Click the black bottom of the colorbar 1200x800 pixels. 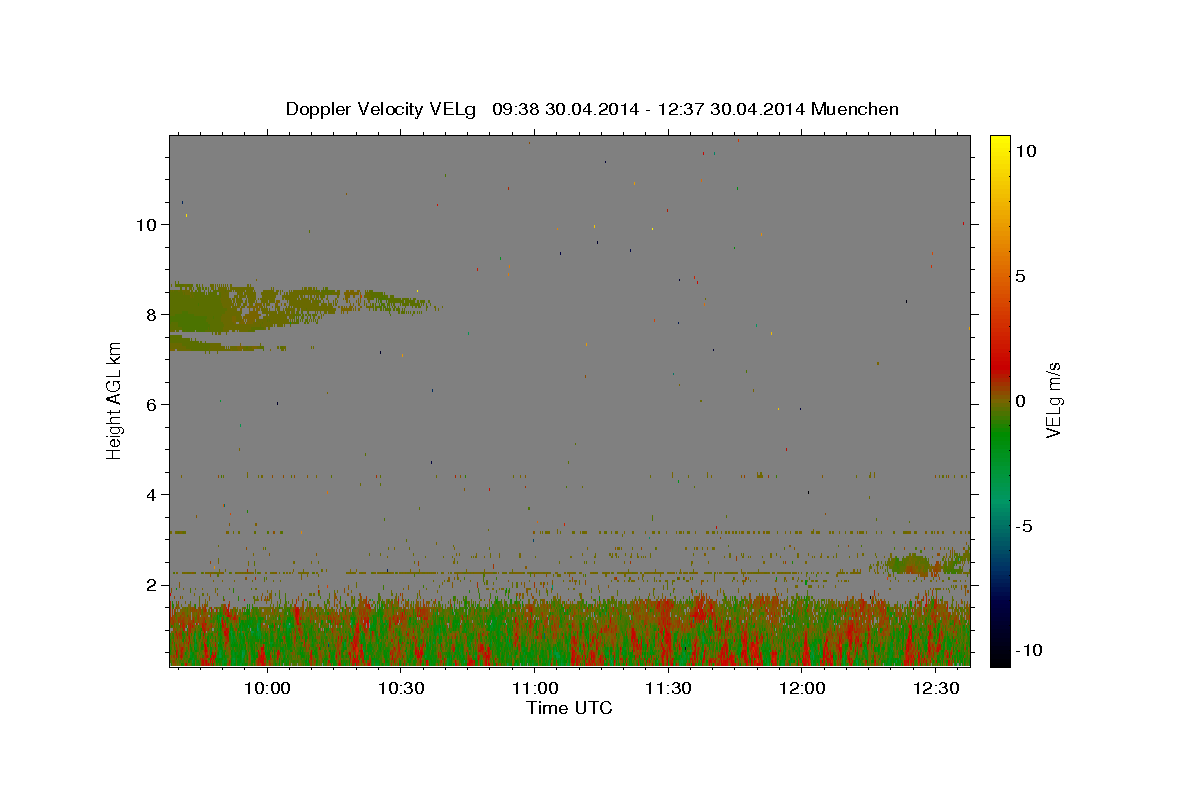(999, 655)
